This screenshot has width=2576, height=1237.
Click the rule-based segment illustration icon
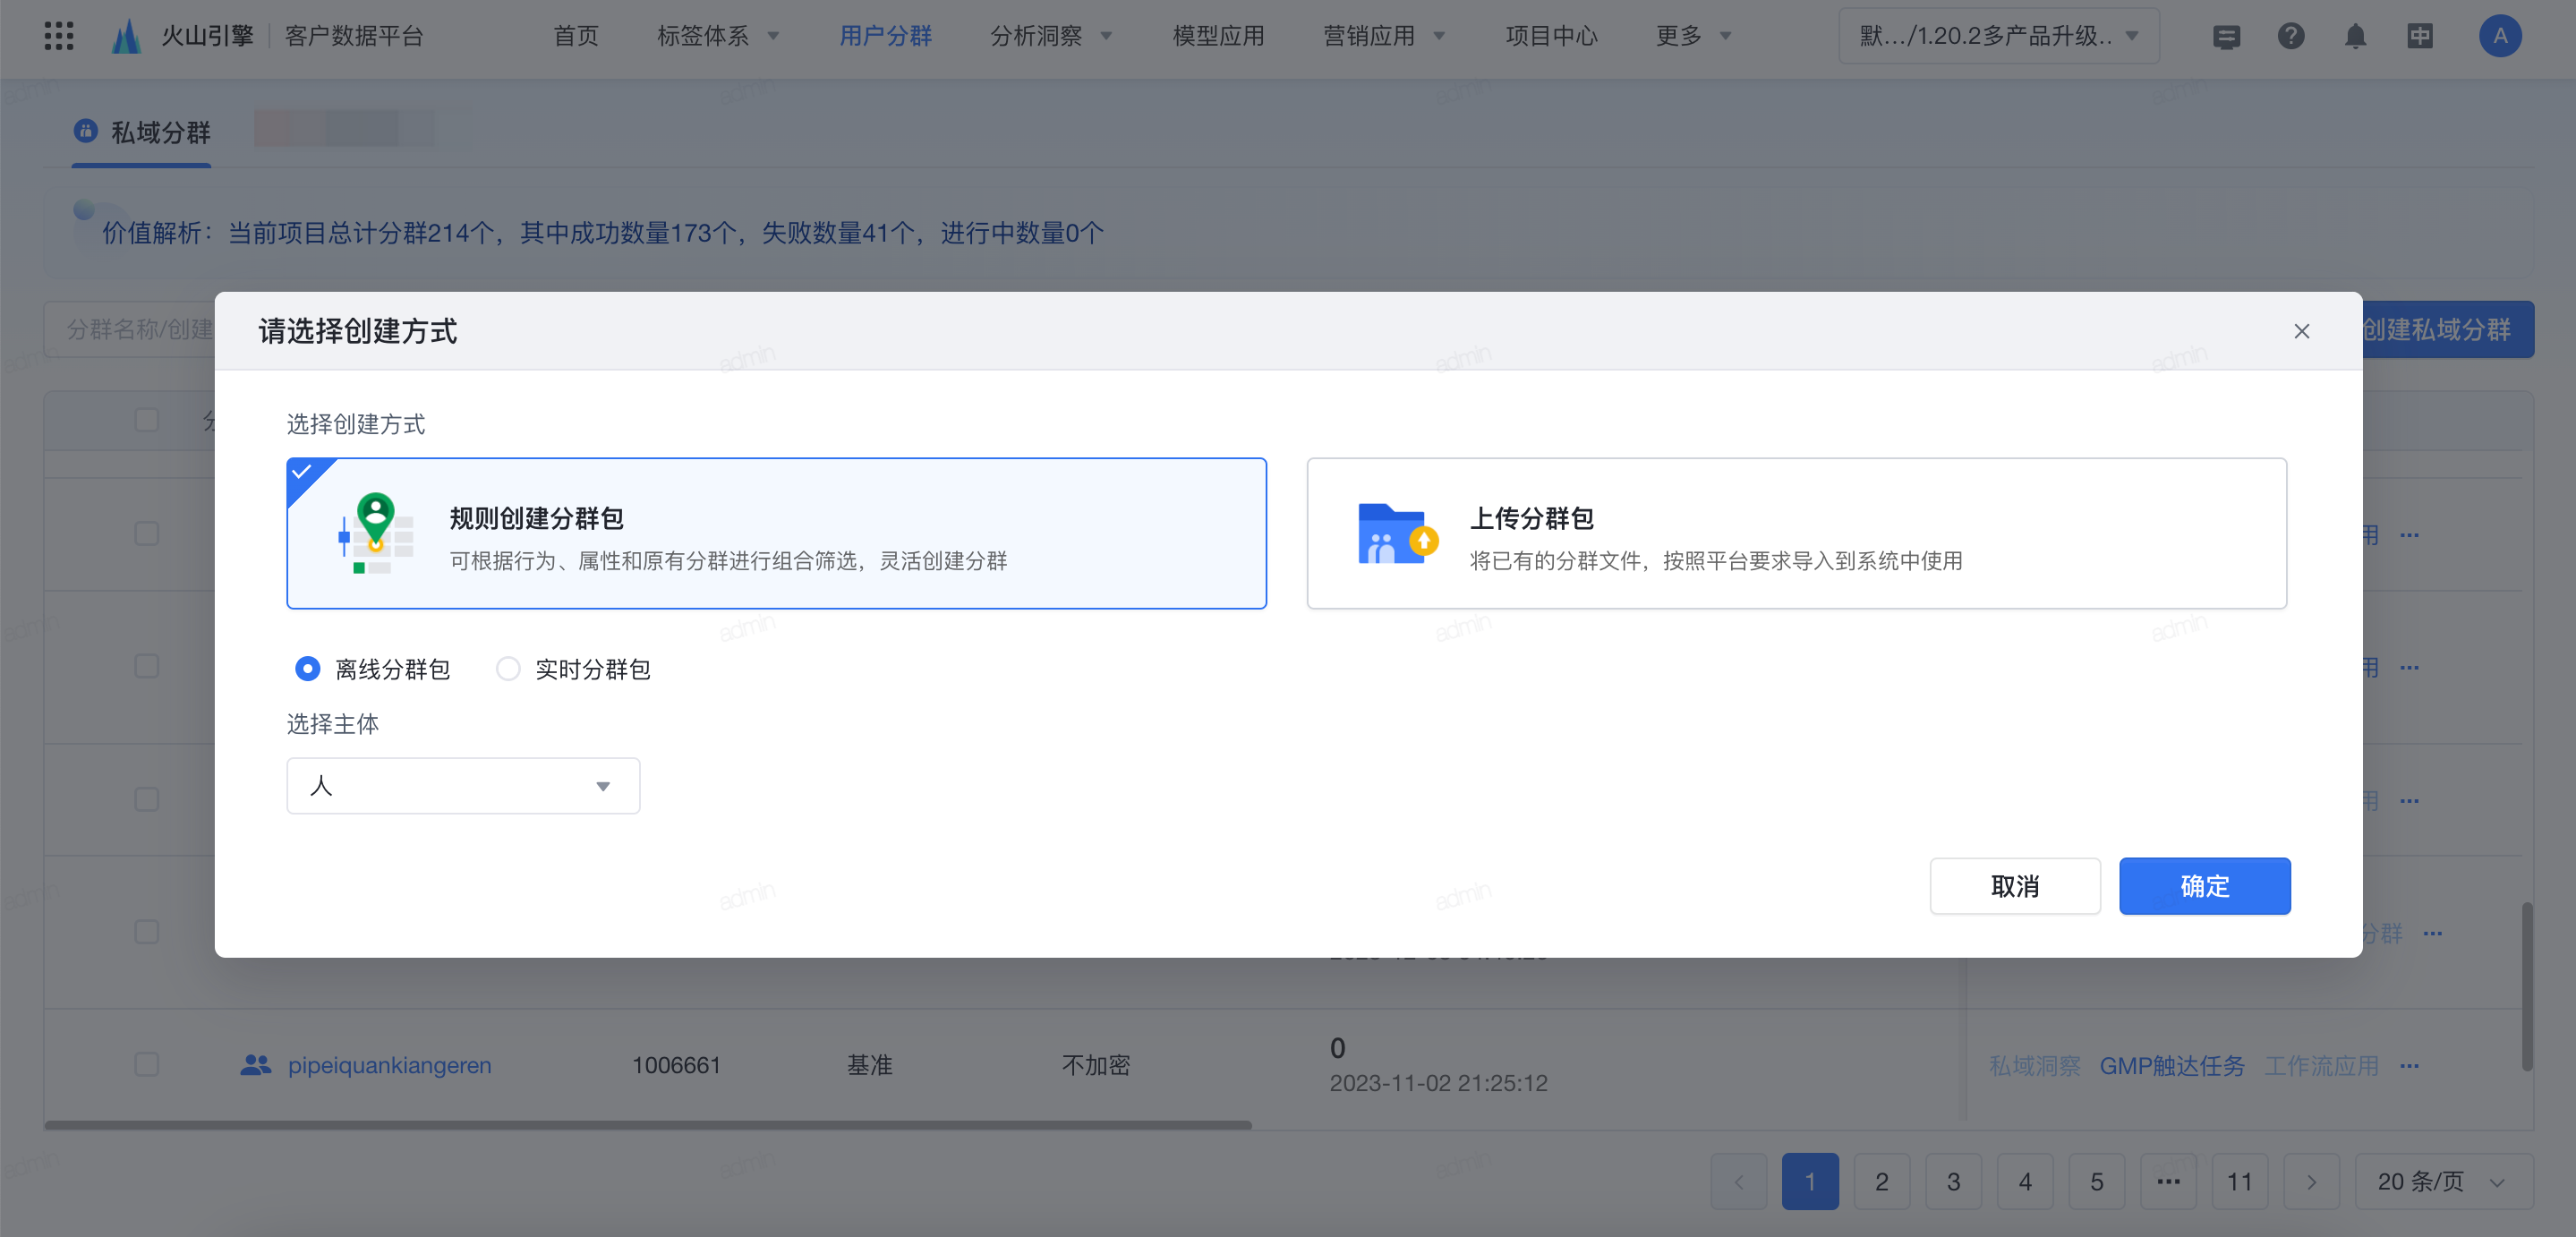375,533
